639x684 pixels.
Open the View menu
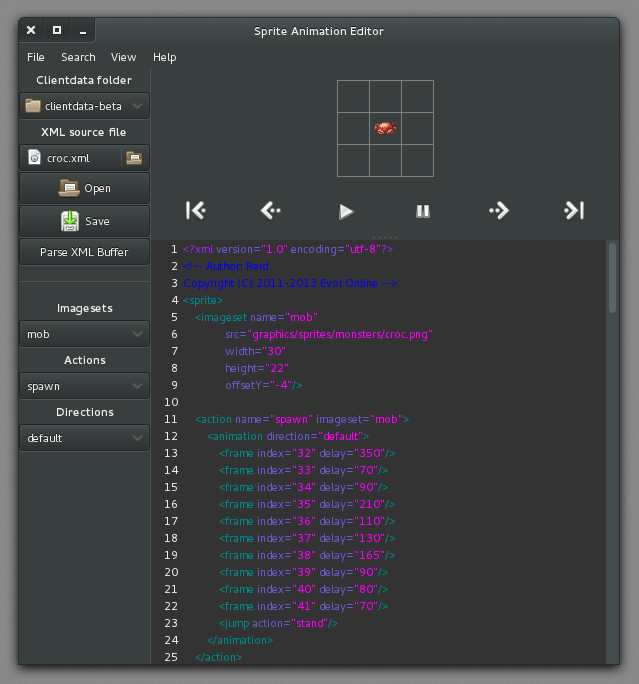(x=124, y=57)
